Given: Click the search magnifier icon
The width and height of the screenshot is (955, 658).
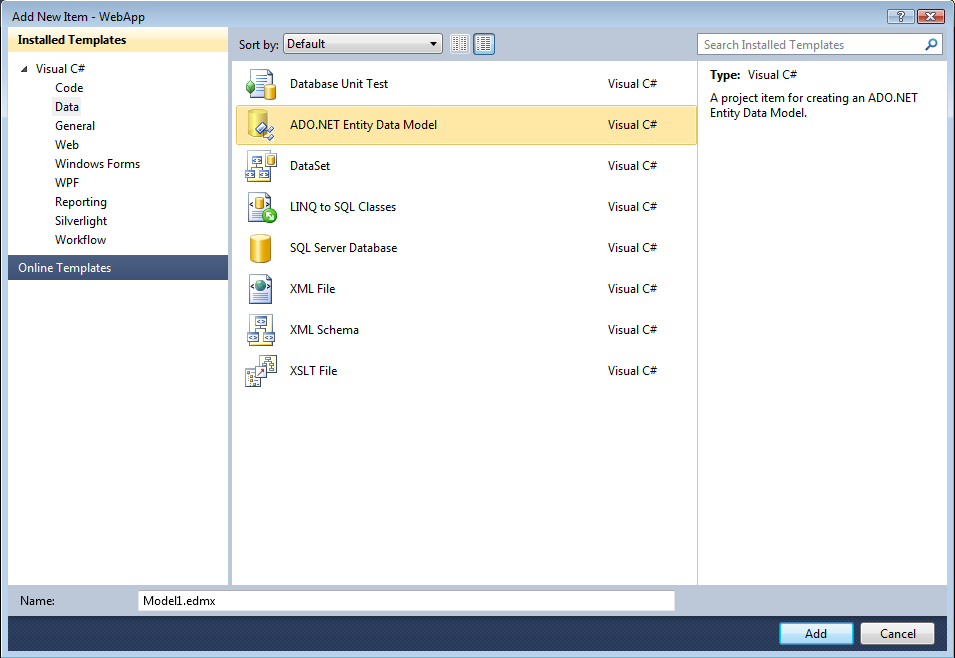Looking at the screenshot, I should 931,44.
